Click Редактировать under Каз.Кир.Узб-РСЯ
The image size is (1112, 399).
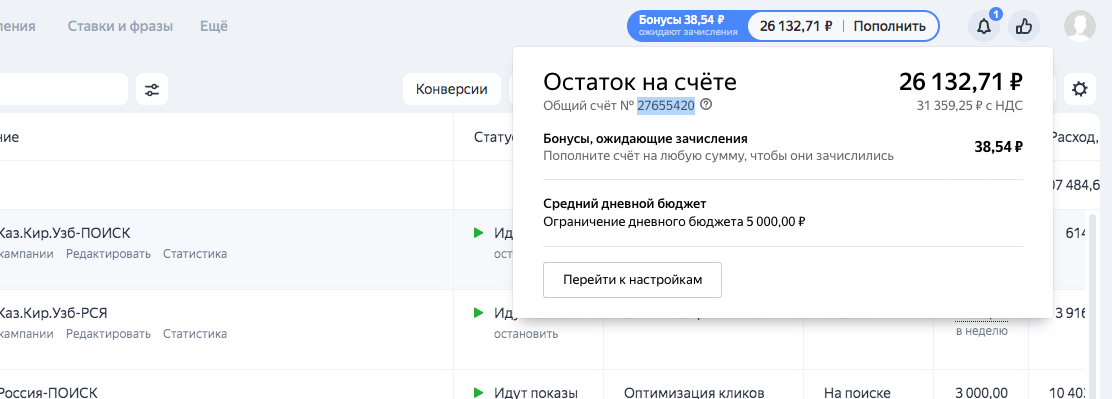pos(109,333)
